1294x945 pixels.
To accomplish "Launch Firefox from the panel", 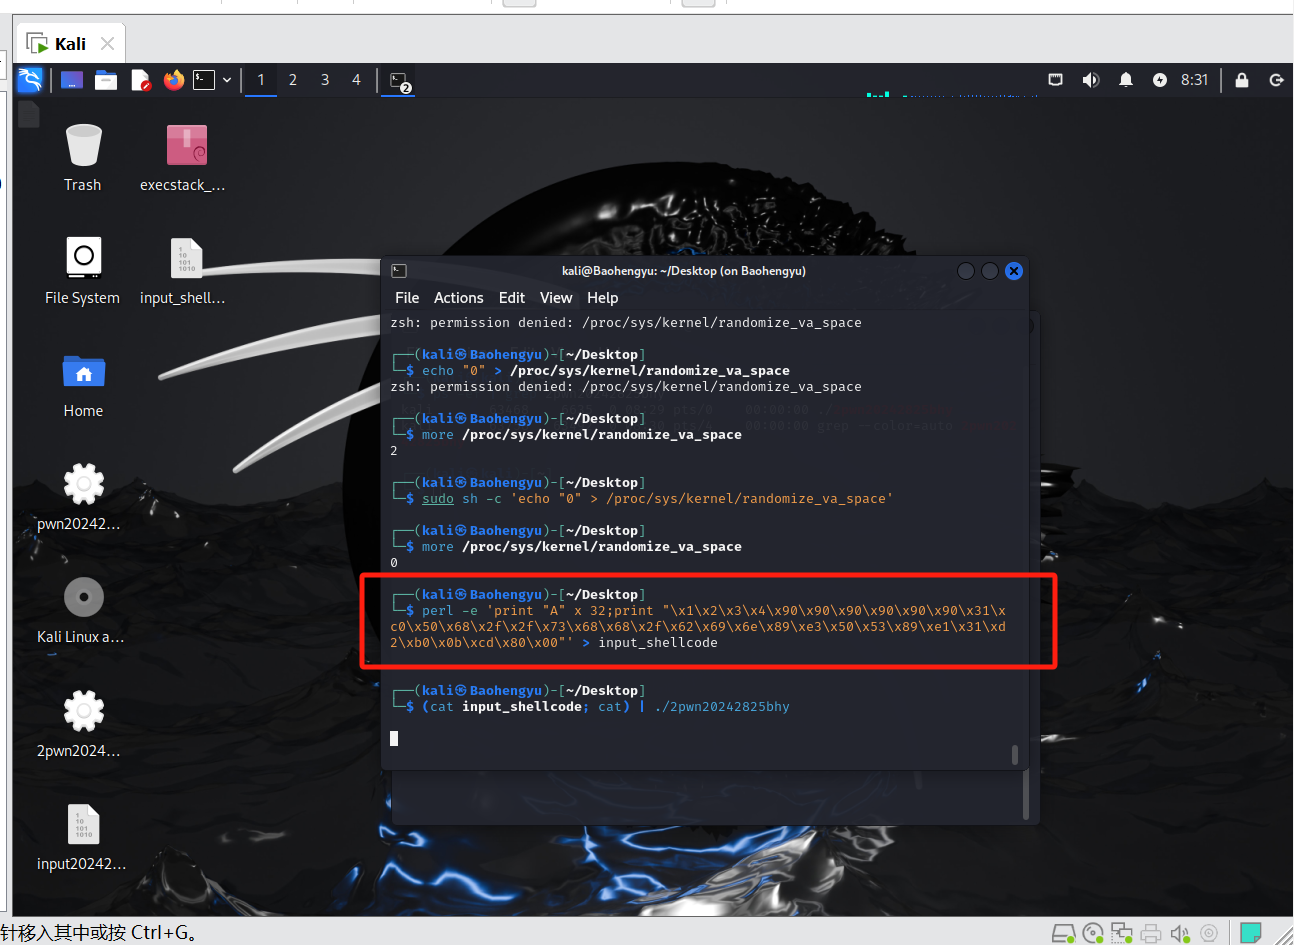I will (x=174, y=80).
